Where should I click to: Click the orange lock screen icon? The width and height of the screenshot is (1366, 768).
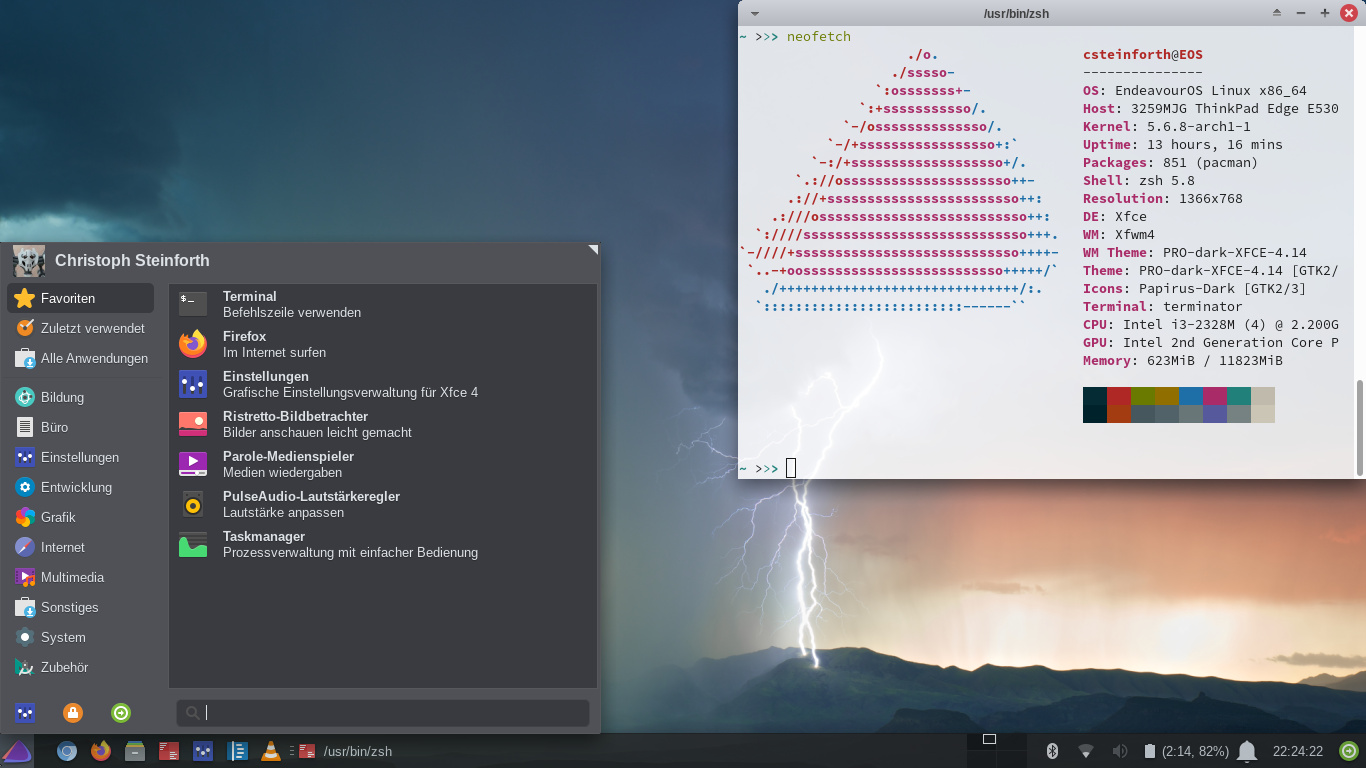coord(73,713)
